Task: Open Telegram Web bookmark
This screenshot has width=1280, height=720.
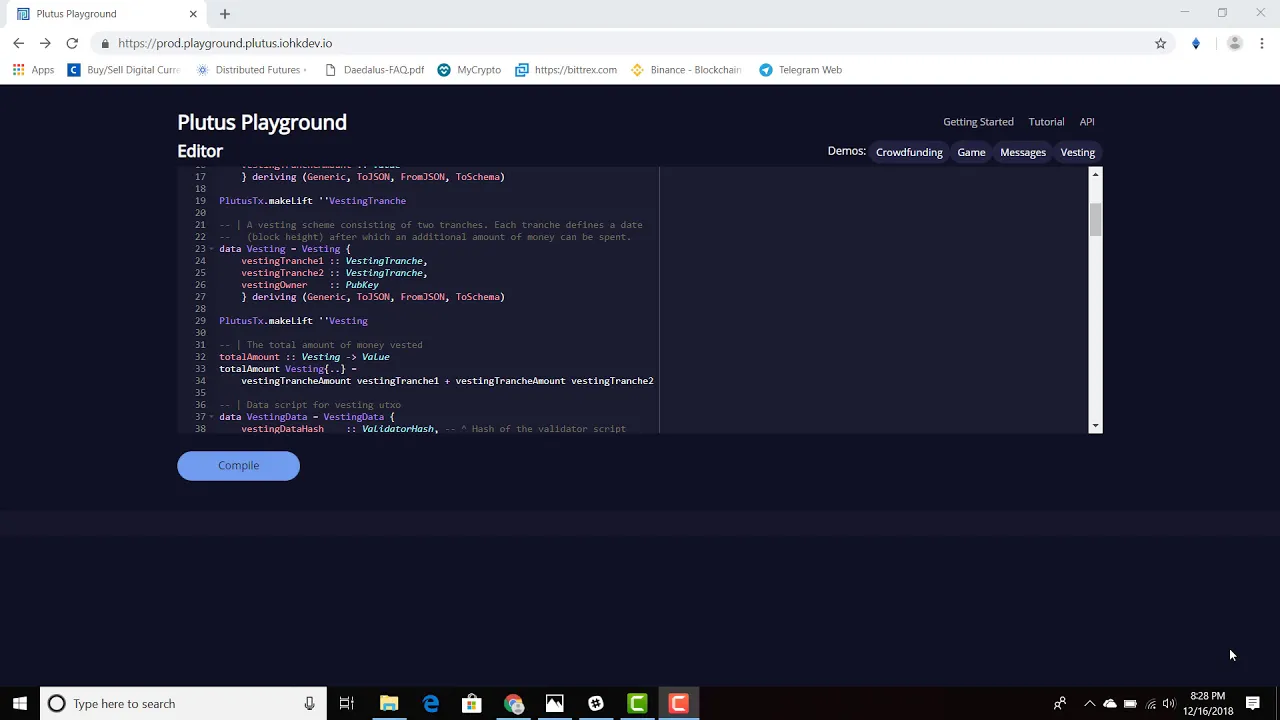Action: [x=800, y=70]
